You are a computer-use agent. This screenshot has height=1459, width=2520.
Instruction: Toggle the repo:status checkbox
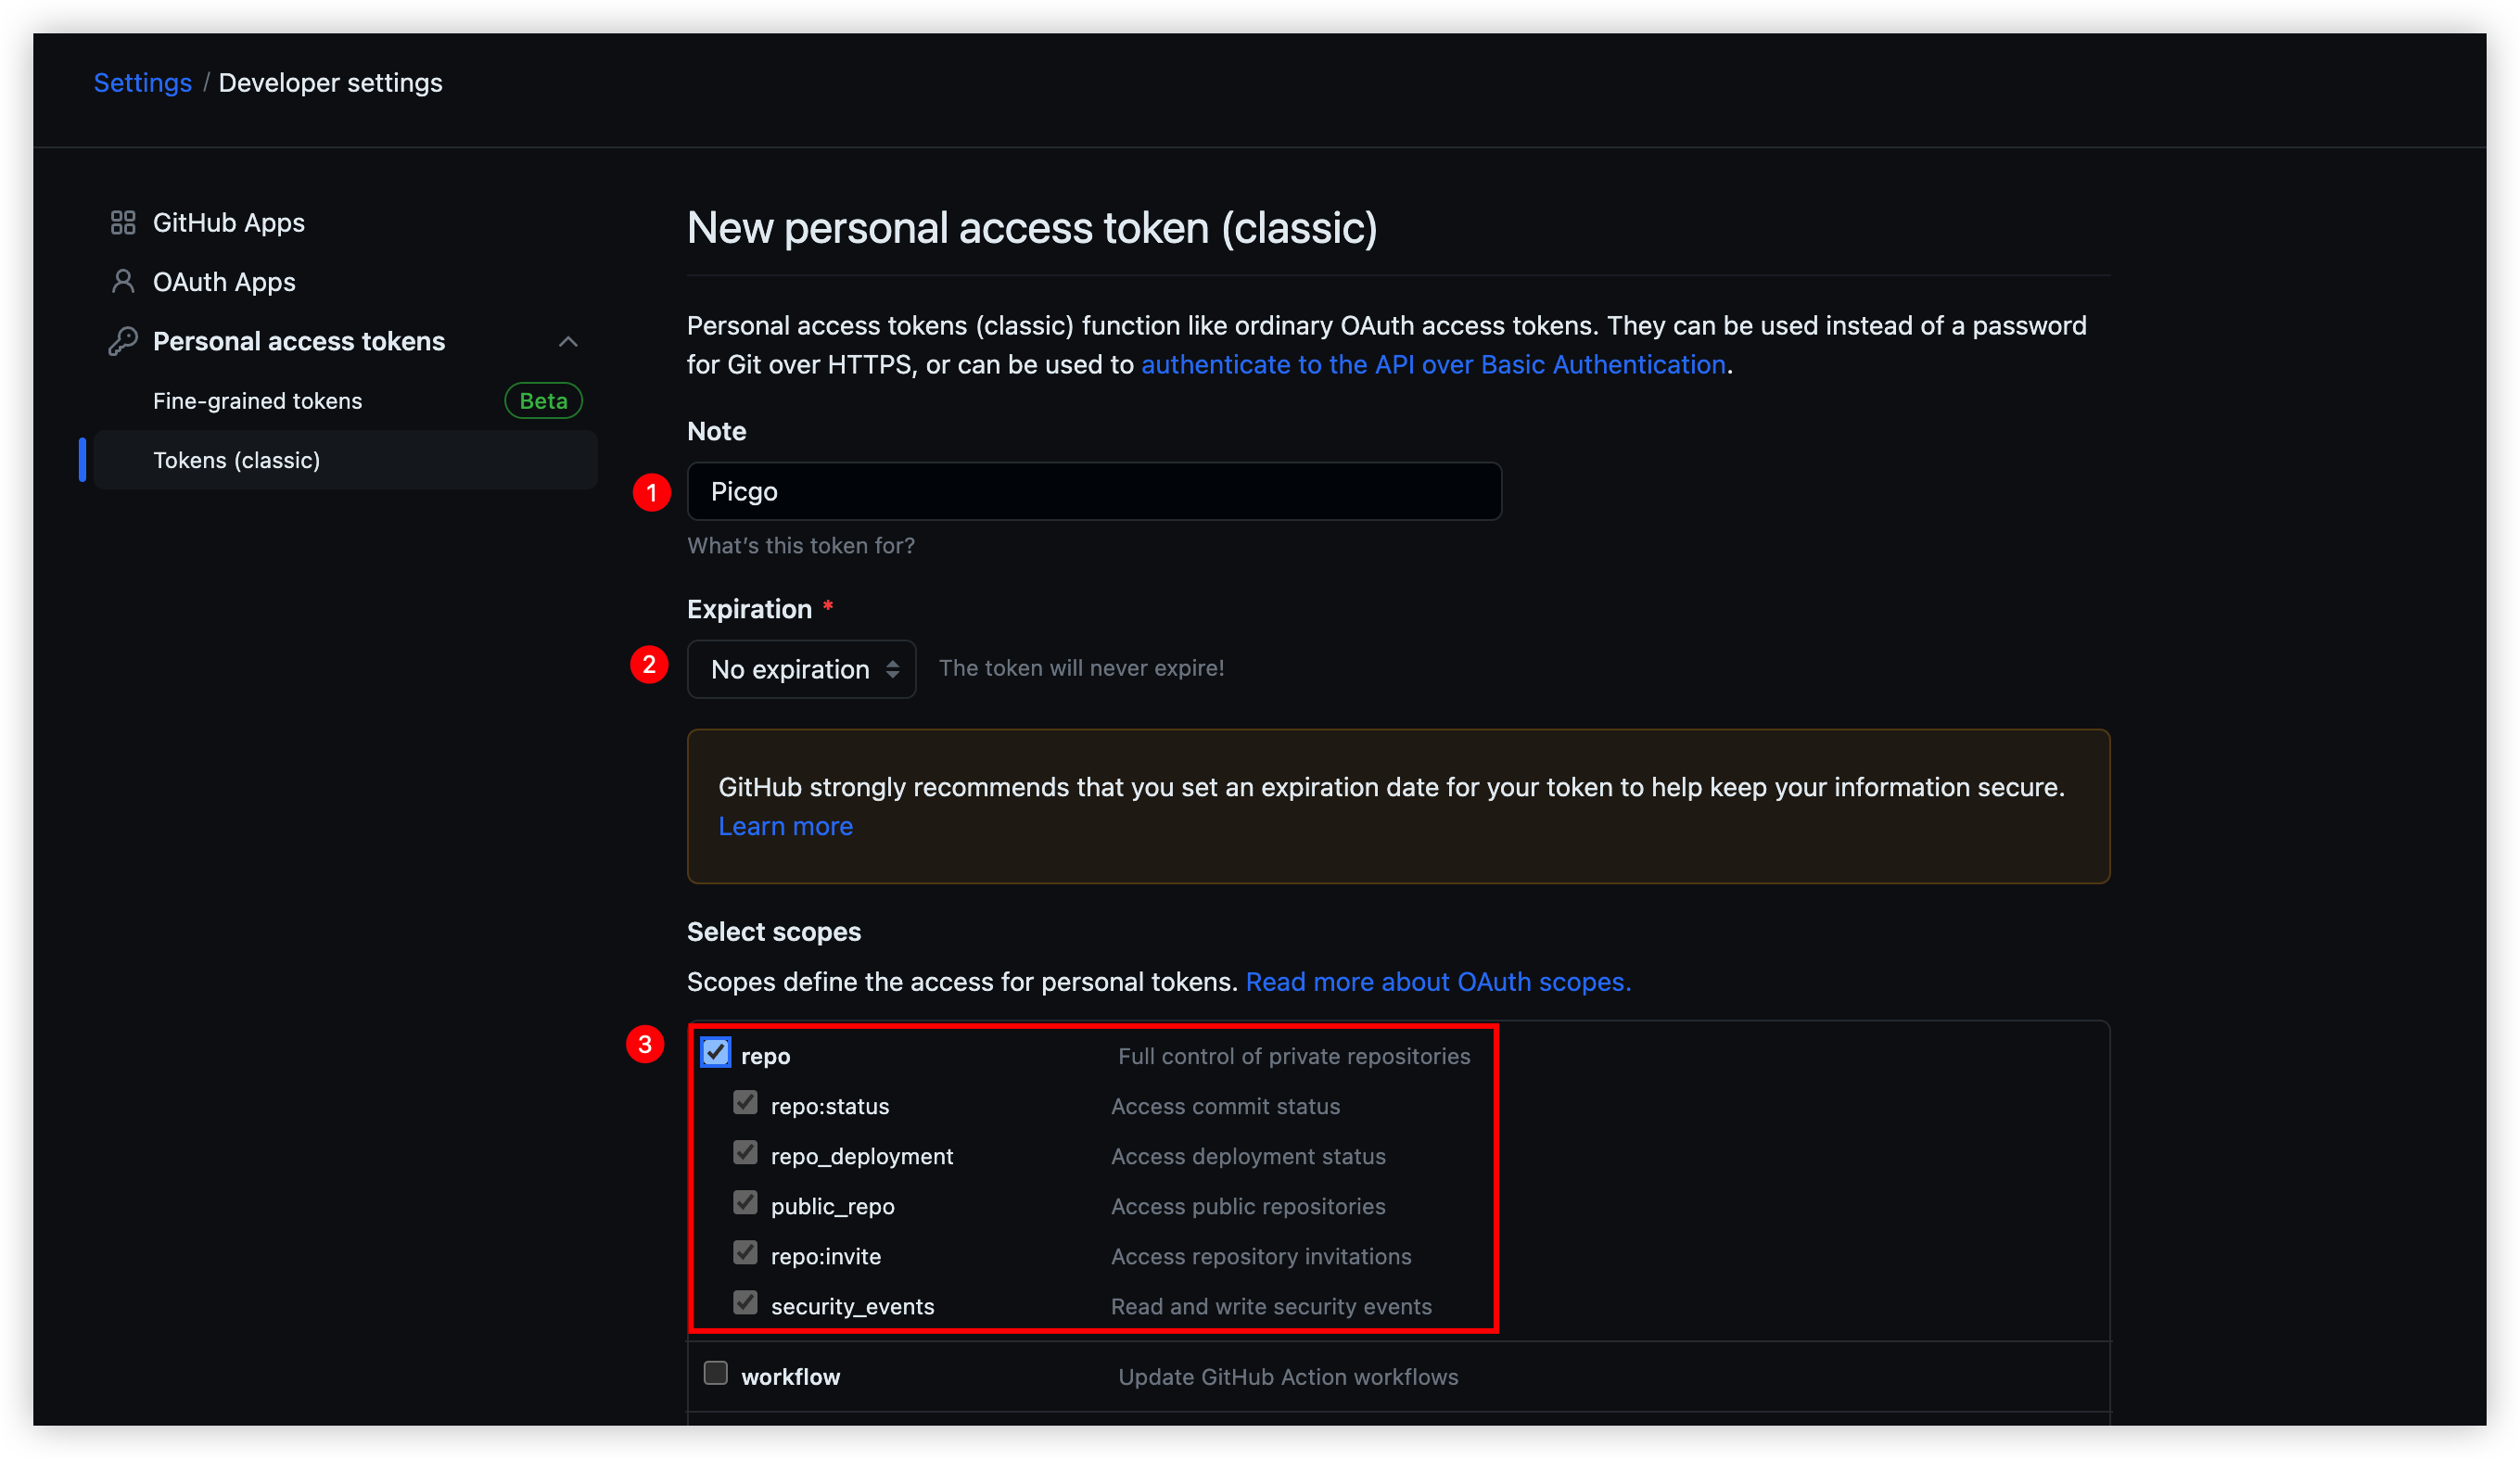745,1103
